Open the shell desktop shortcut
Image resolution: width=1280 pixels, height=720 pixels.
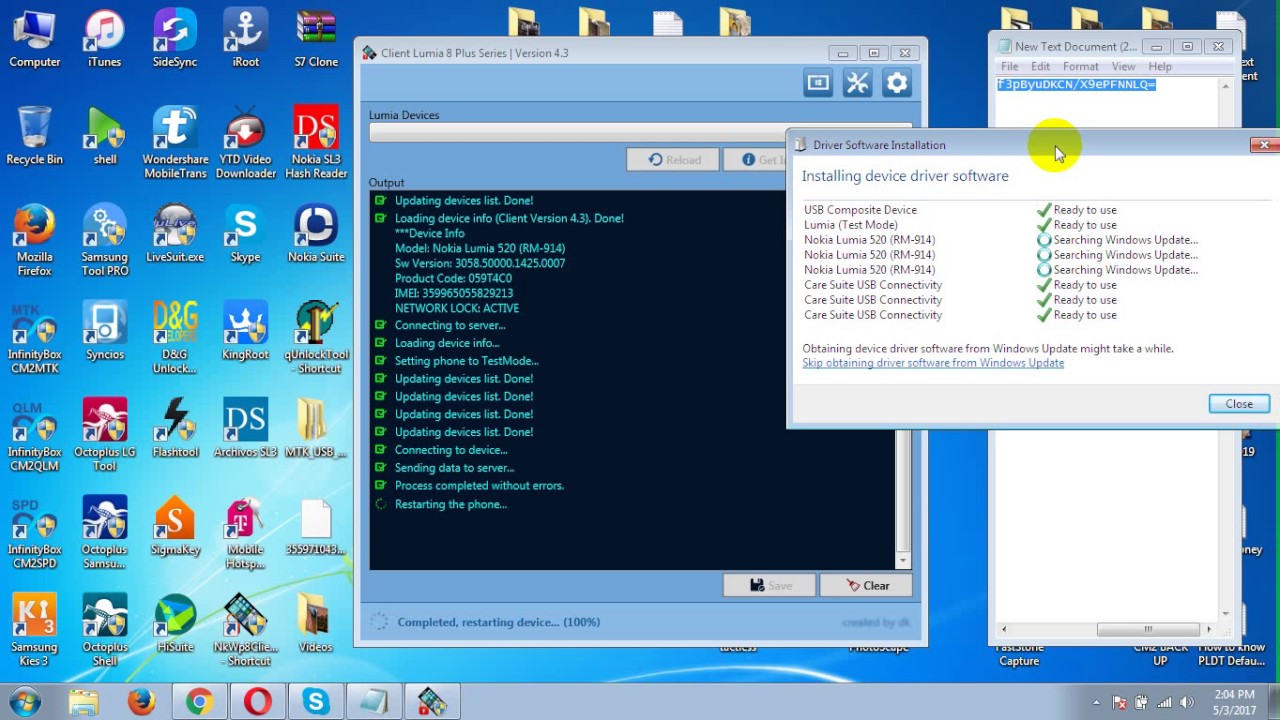pos(104,136)
